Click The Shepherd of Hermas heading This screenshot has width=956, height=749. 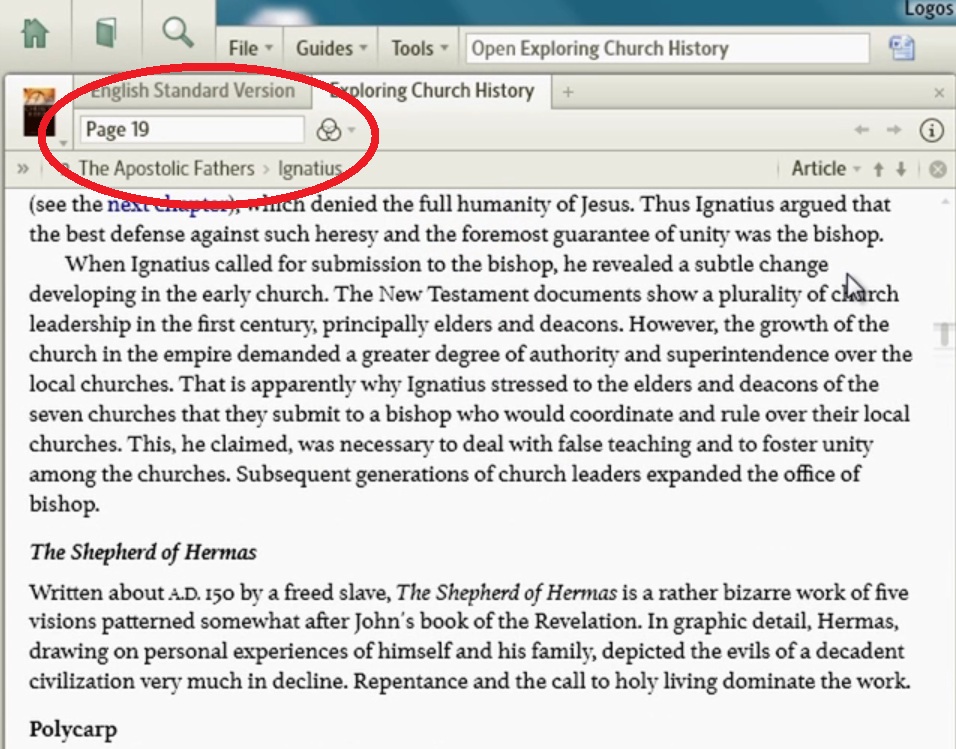point(143,552)
